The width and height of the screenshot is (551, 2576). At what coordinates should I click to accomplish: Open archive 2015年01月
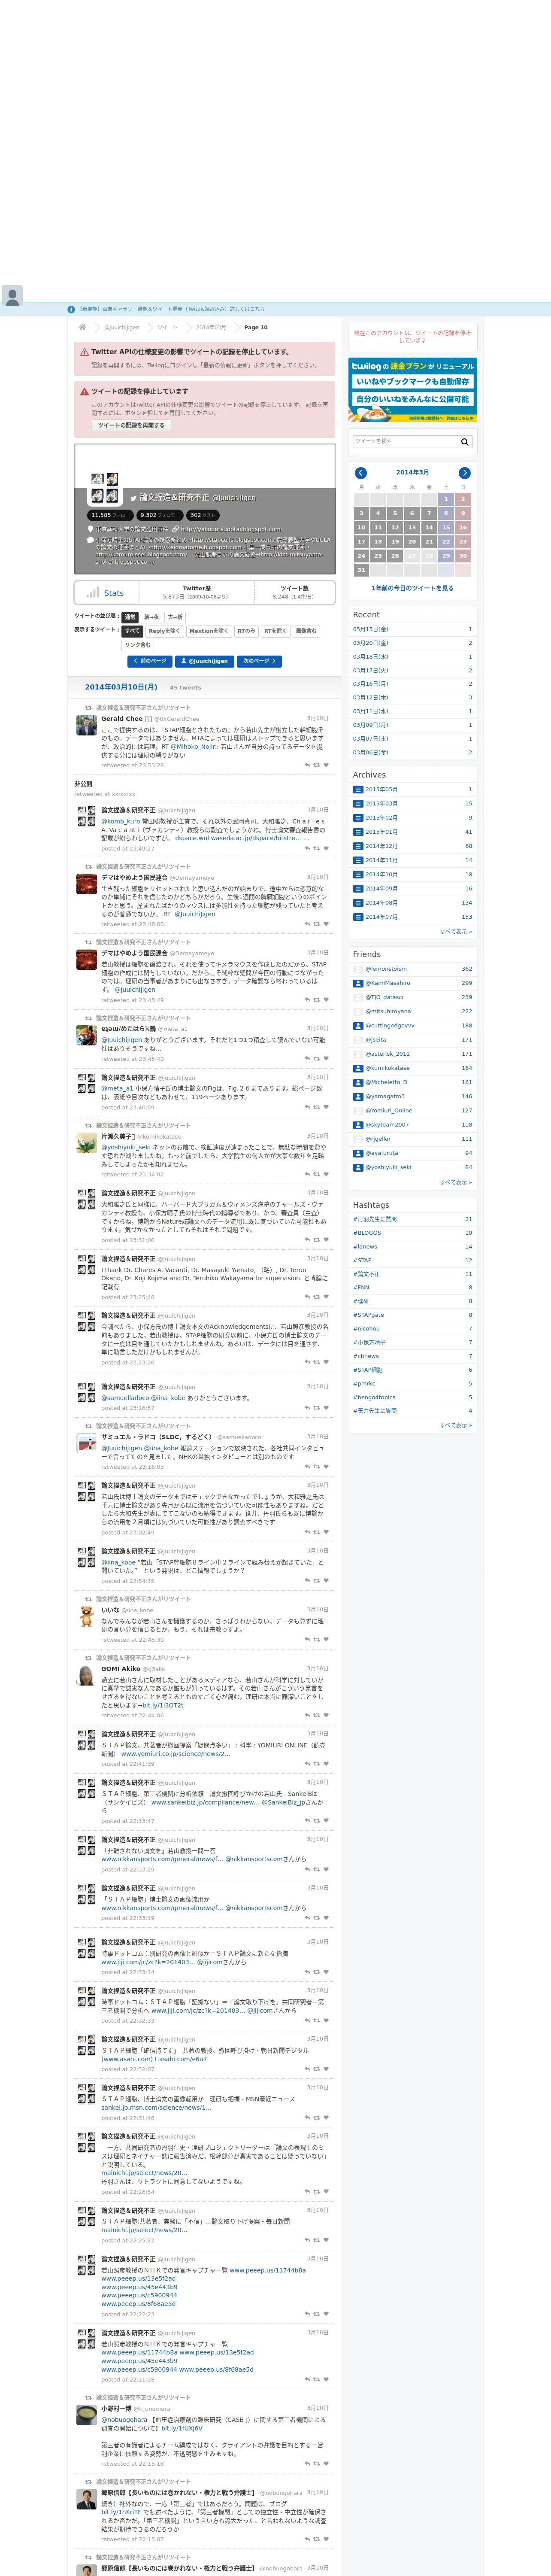(x=381, y=832)
